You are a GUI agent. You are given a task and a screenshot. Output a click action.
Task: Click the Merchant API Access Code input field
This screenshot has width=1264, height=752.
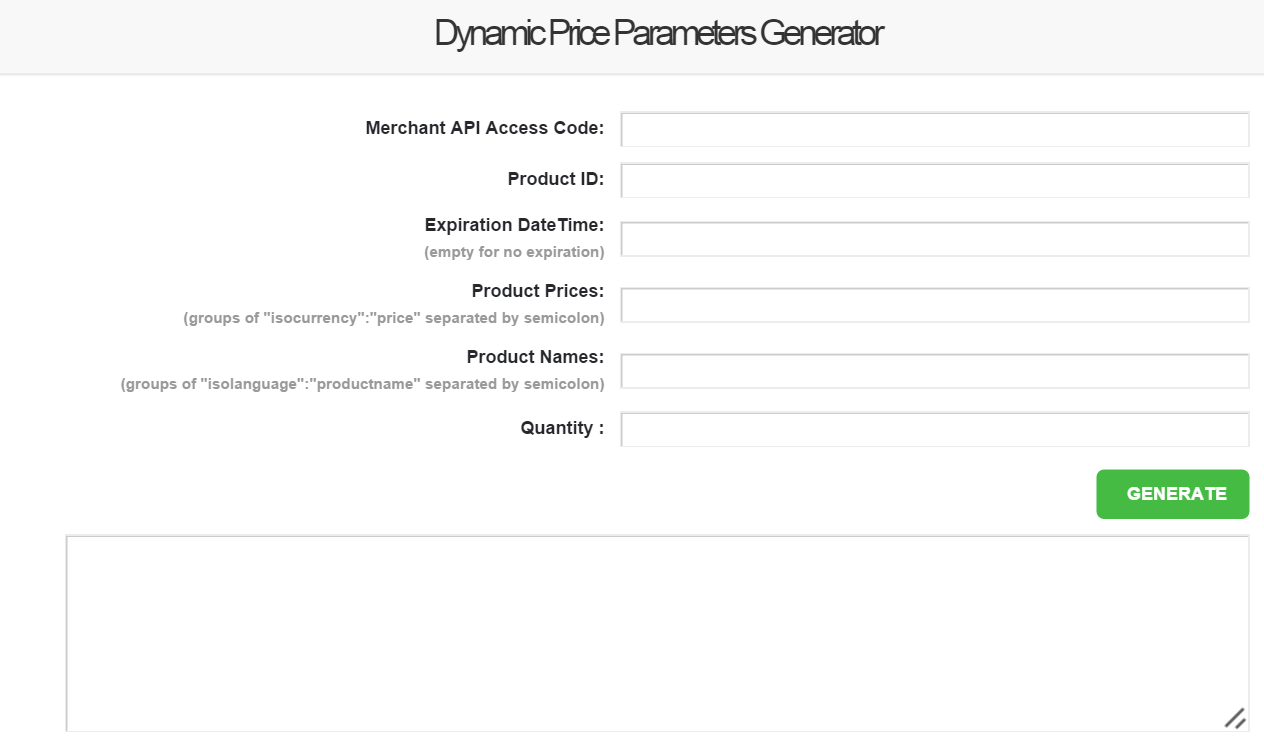[935, 130]
